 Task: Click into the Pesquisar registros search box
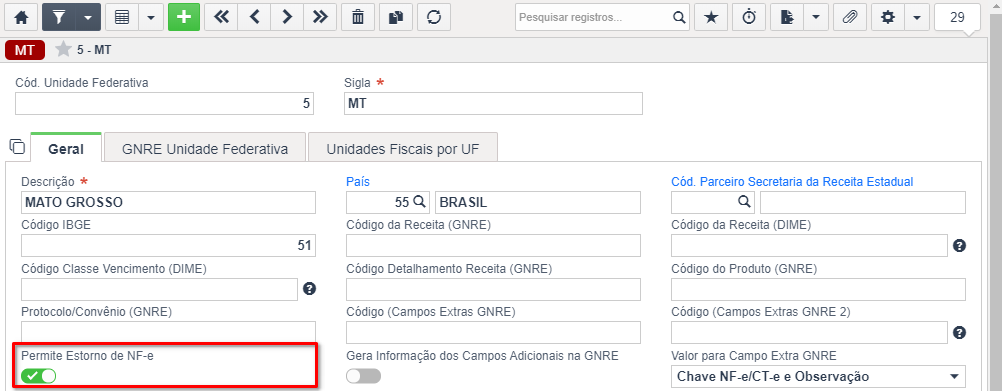click(x=592, y=17)
